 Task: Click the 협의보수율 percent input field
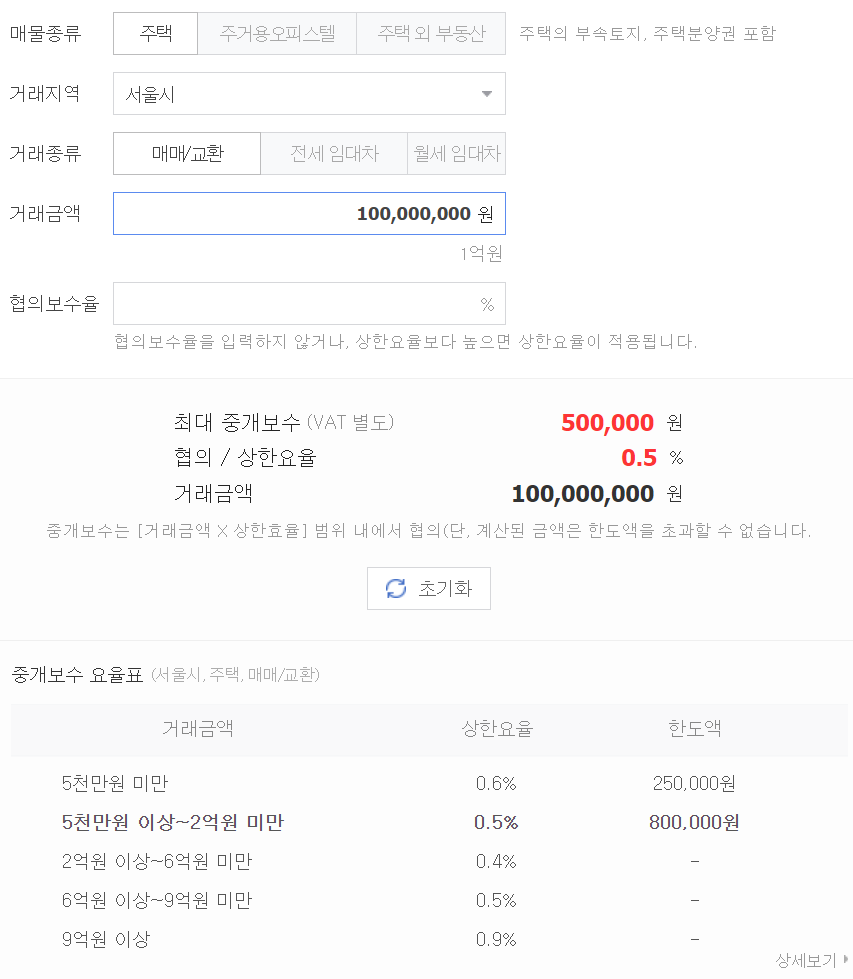point(309,303)
